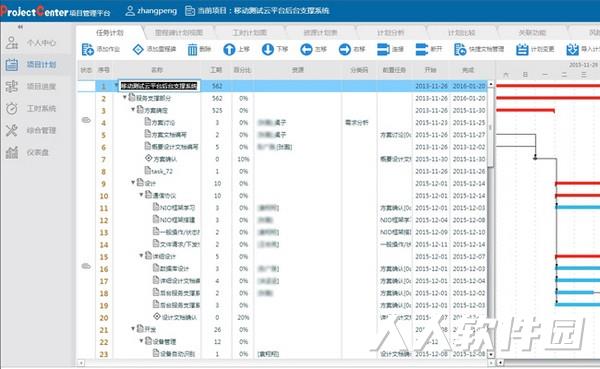
Task: Collapse the row 21 开发 node
Action: pos(133,328)
